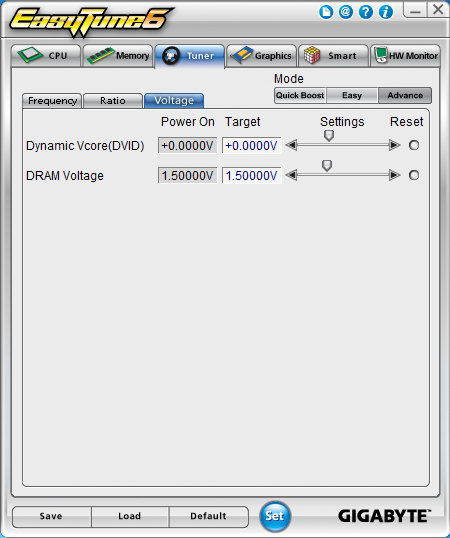The image size is (450, 538).
Task: Open the HW Monitor tab
Action: click(405, 56)
